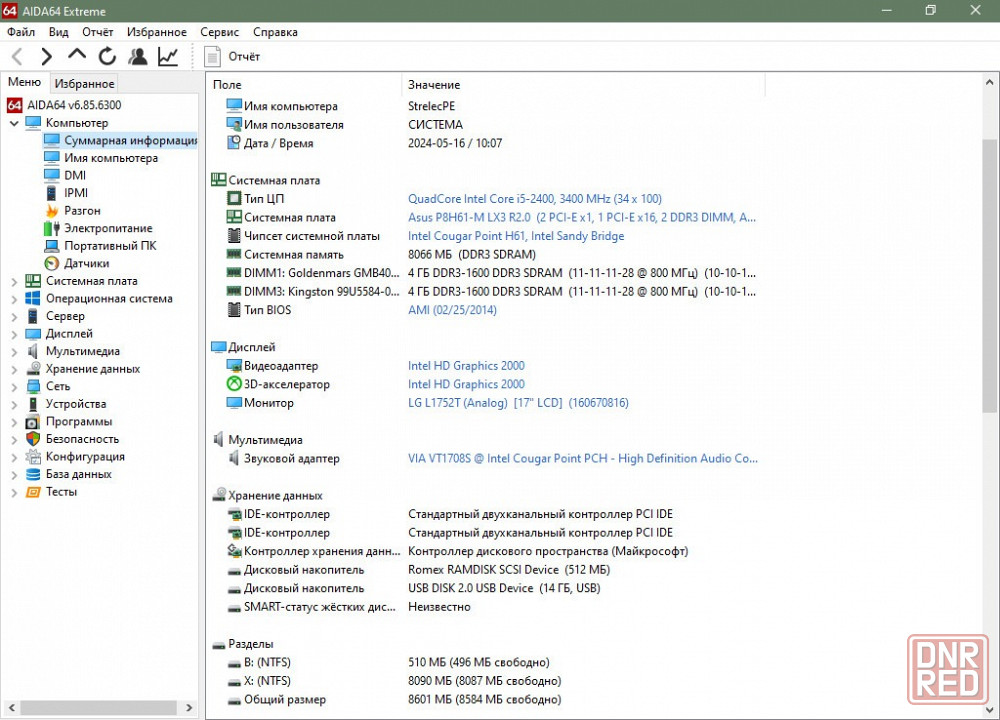Click the scroll up arrow of the report pane

(x=989, y=82)
